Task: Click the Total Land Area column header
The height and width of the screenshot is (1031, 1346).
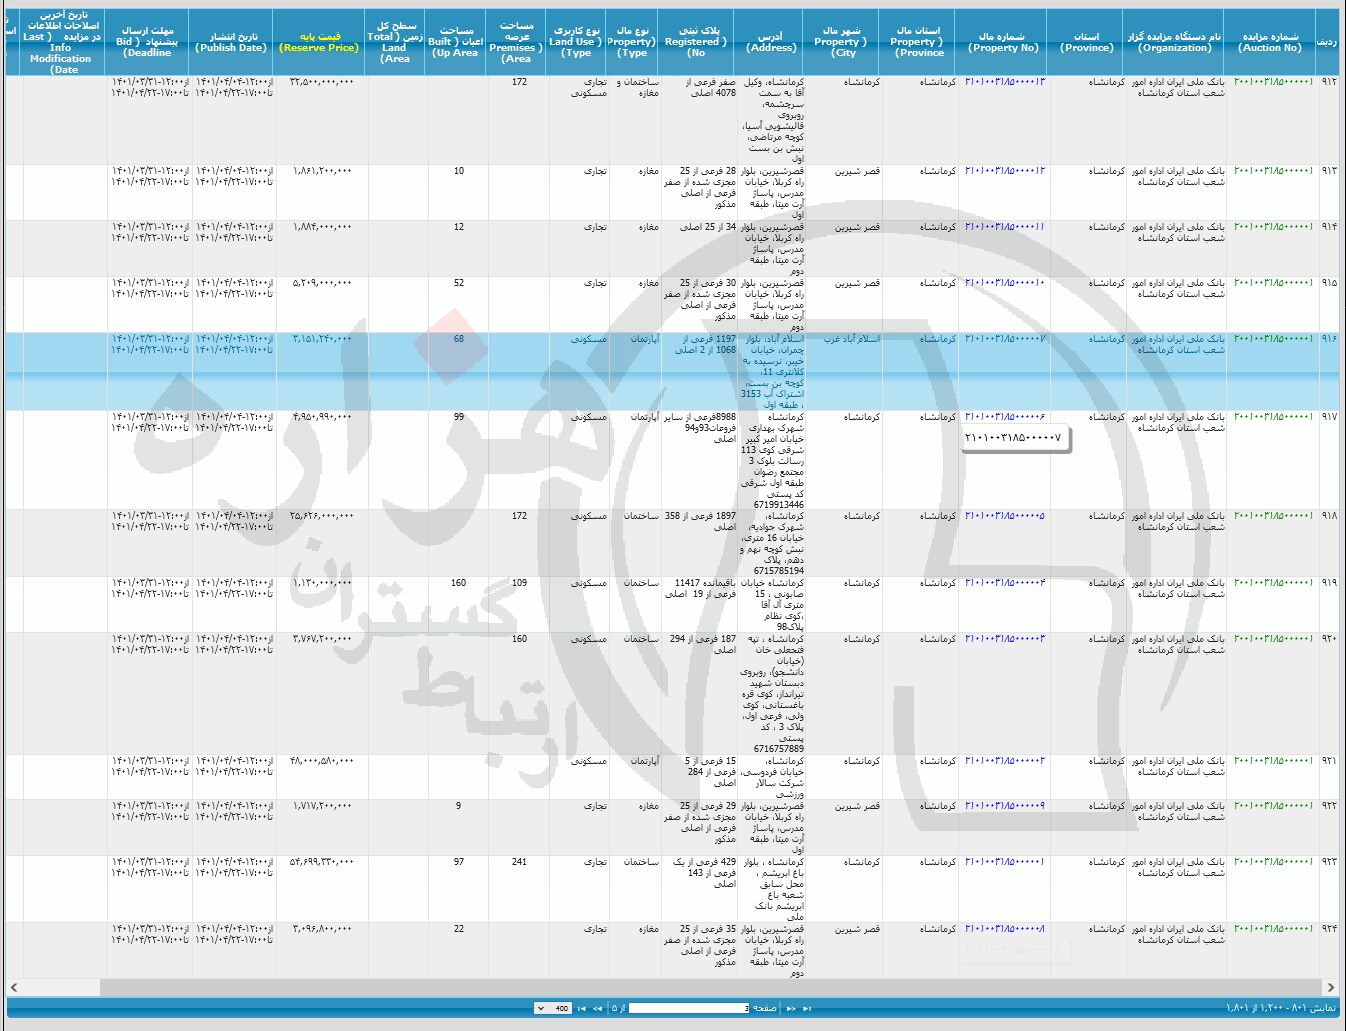Action: (x=395, y=42)
